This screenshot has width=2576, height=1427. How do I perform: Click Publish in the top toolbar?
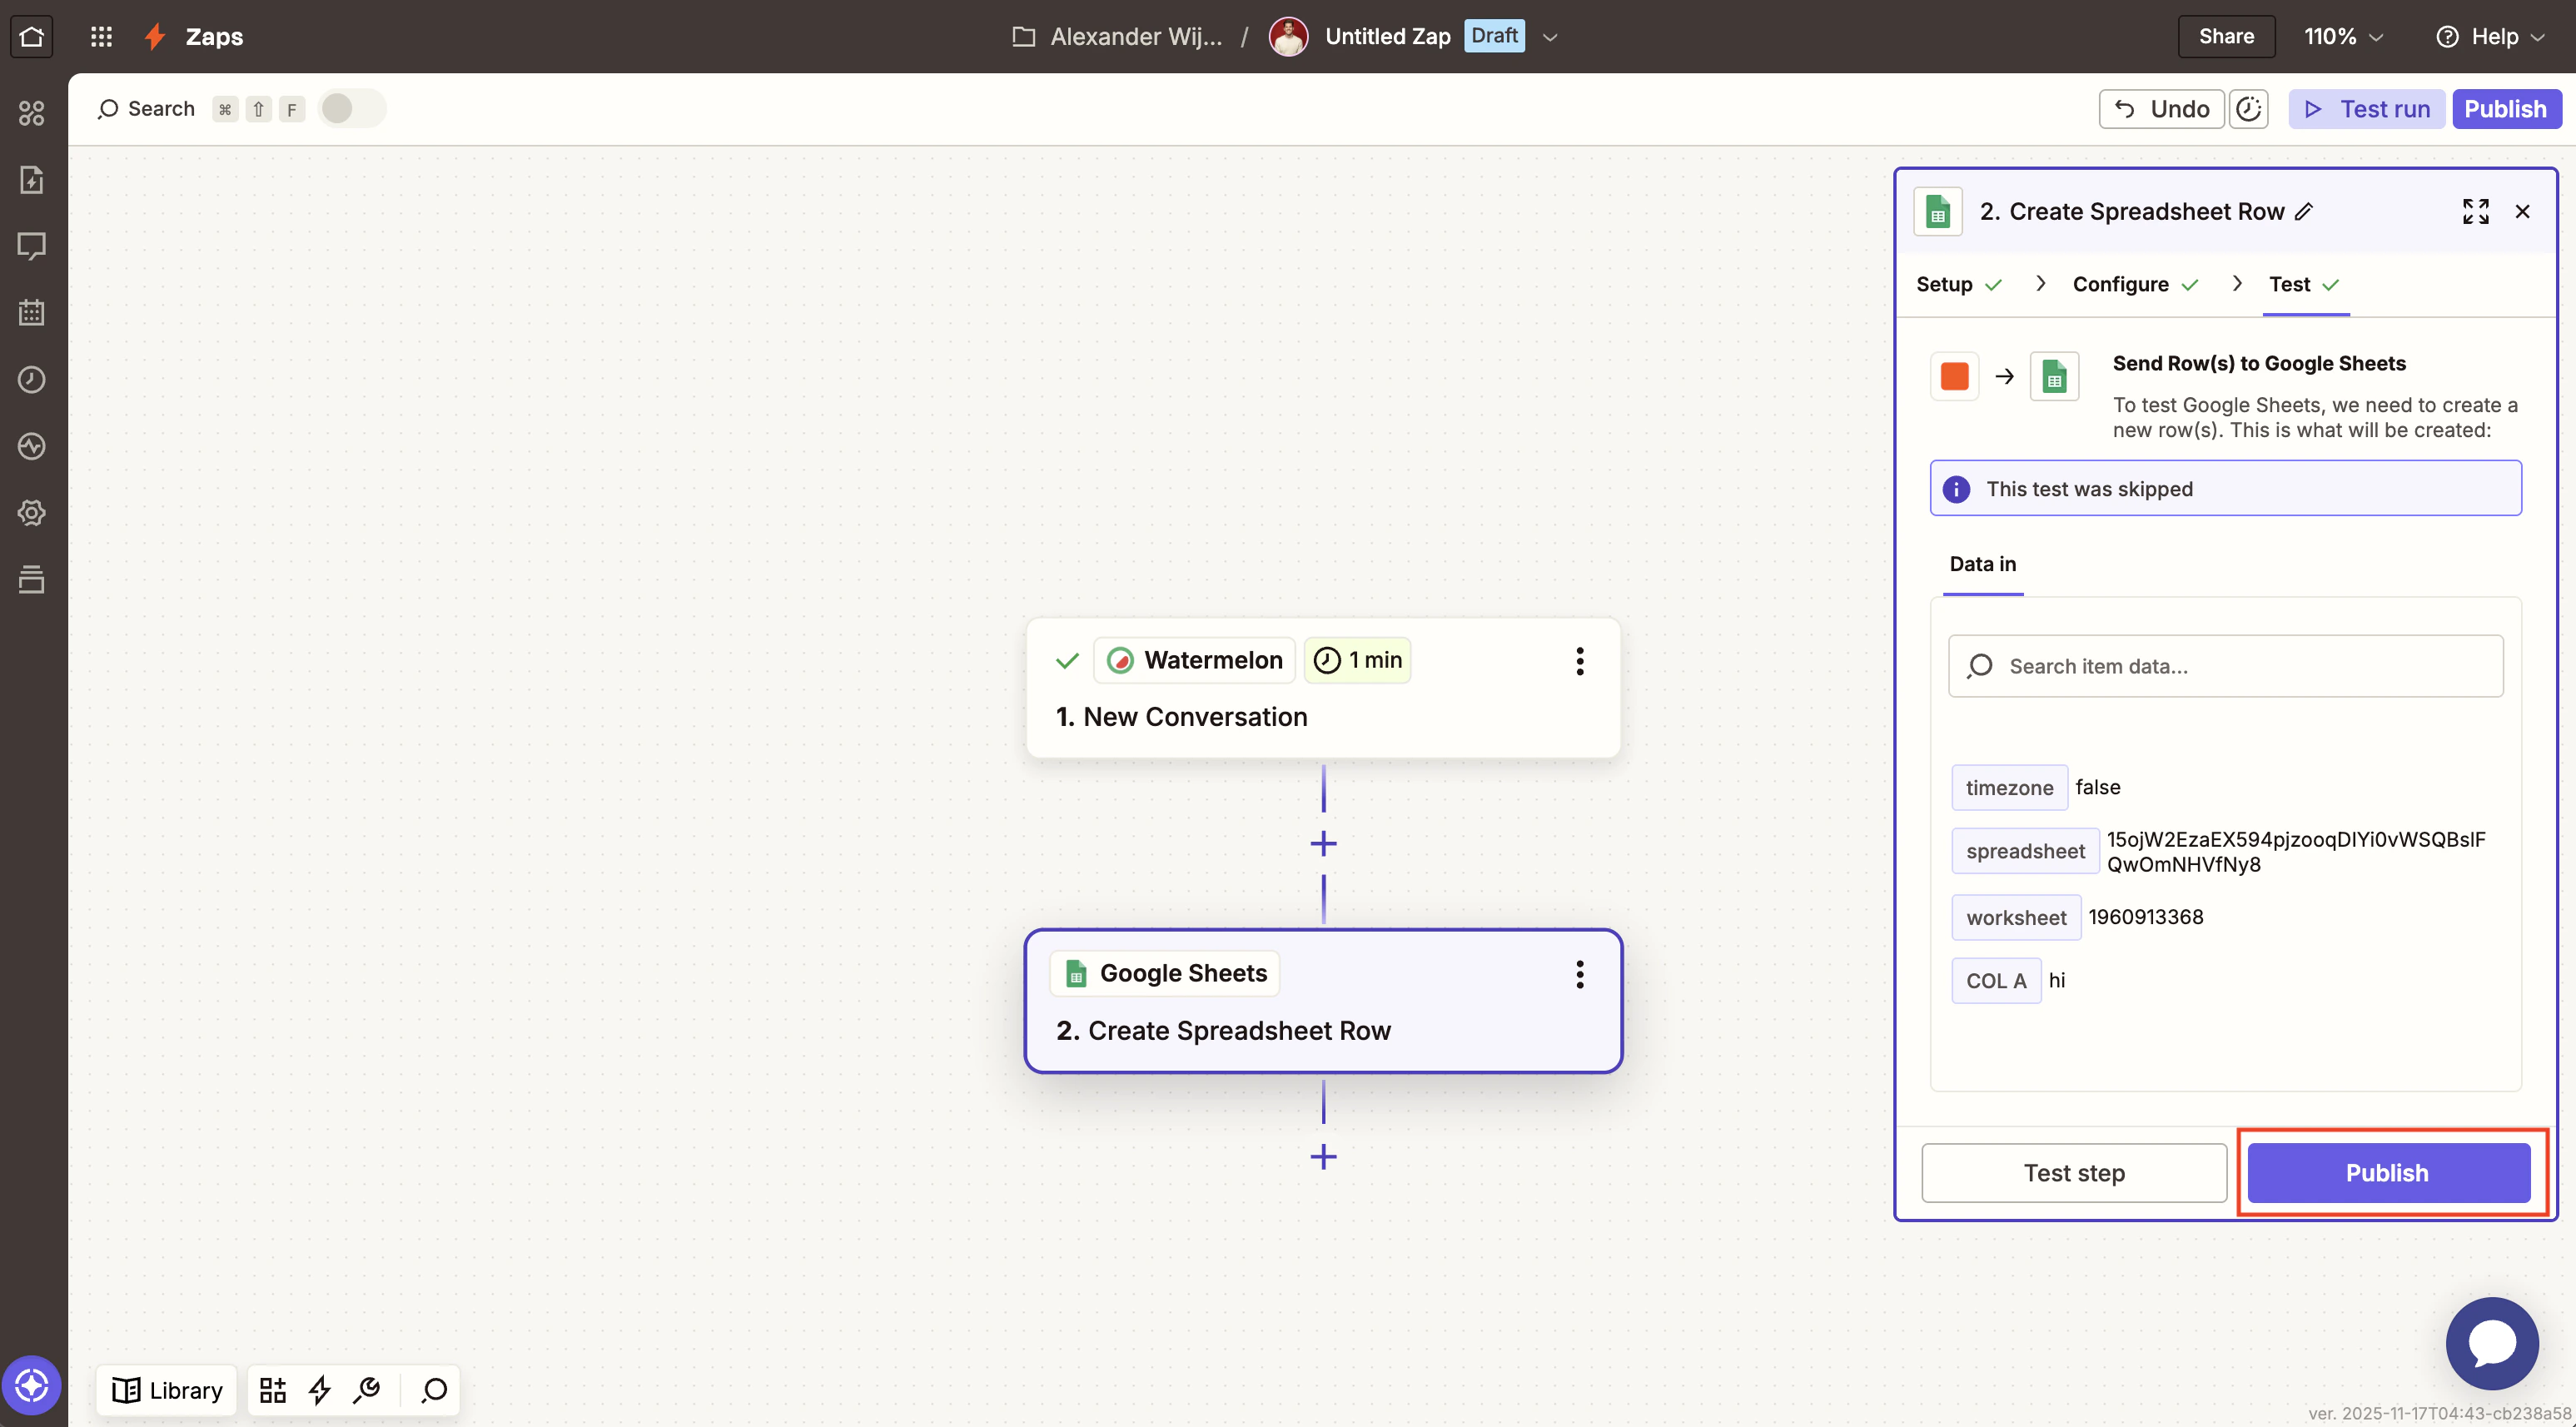(2506, 109)
